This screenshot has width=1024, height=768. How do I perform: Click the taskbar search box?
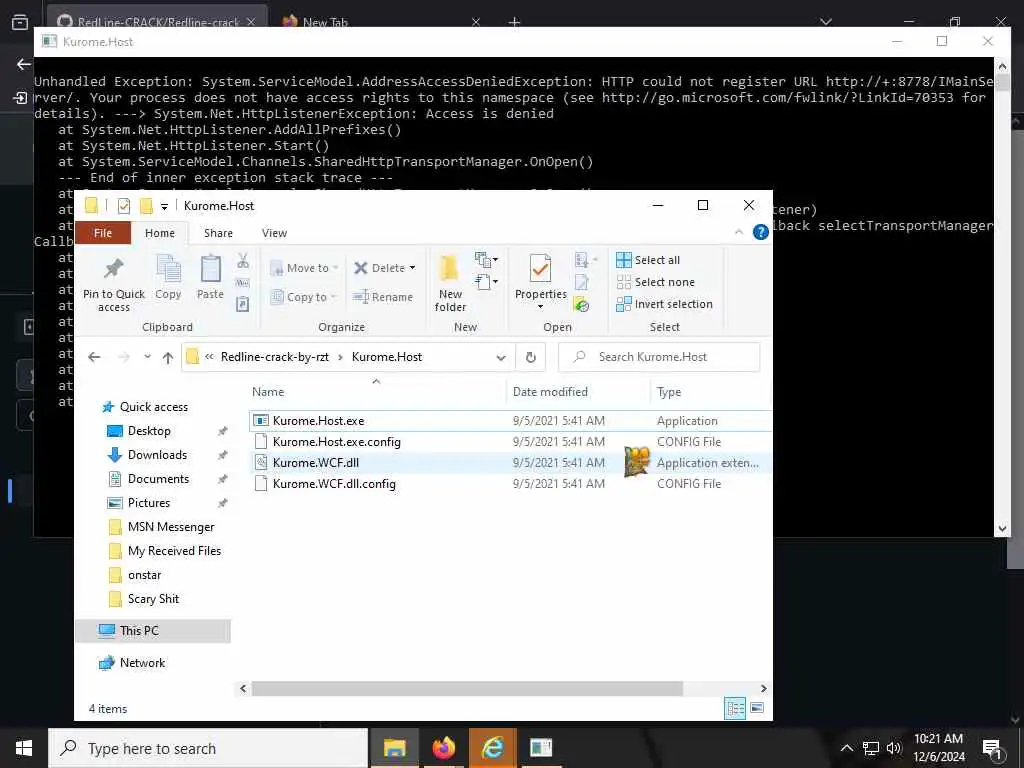click(x=208, y=748)
